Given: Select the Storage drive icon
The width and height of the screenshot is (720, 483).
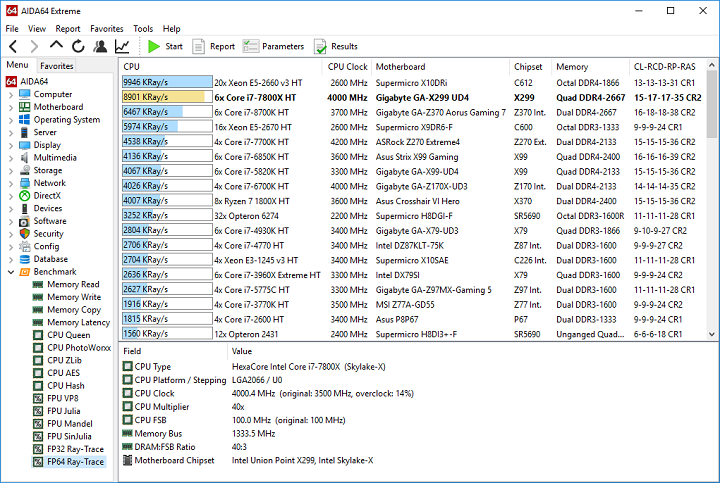Looking at the screenshot, I should 24,170.
